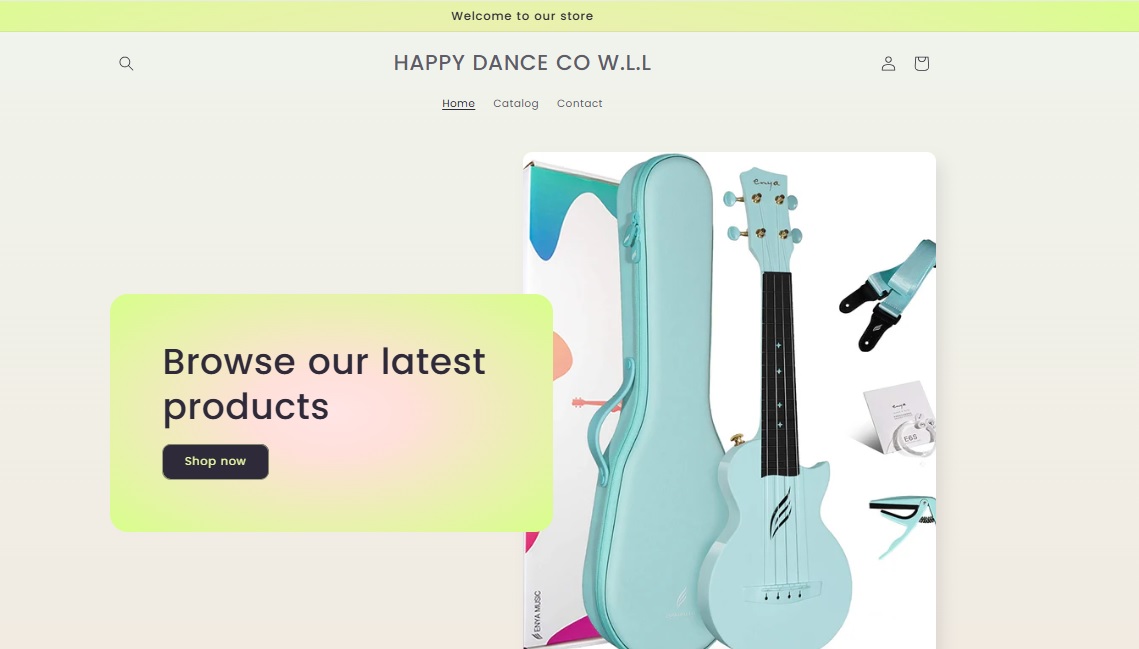Open the shopping cart icon
Image resolution: width=1139 pixels, height=649 pixels.
[x=921, y=63]
